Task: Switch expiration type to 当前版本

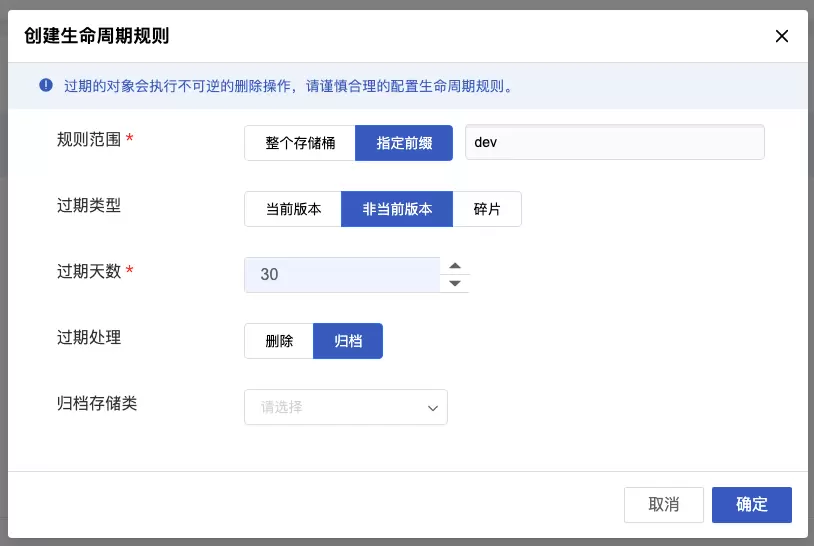Action: coord(293,209)
